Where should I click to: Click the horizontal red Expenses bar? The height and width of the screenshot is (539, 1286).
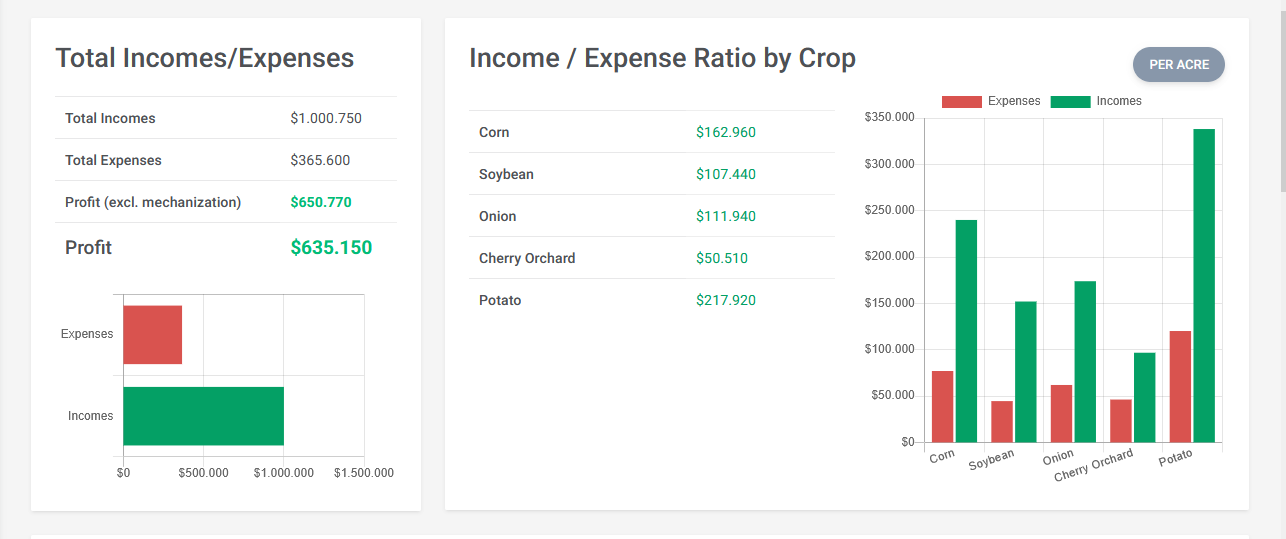point(152,335)
